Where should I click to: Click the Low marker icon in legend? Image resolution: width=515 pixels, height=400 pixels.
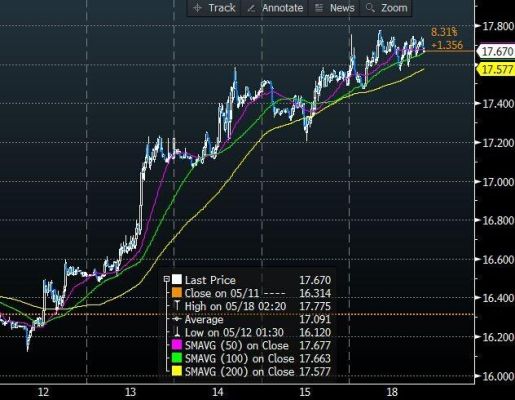(177, 332)
